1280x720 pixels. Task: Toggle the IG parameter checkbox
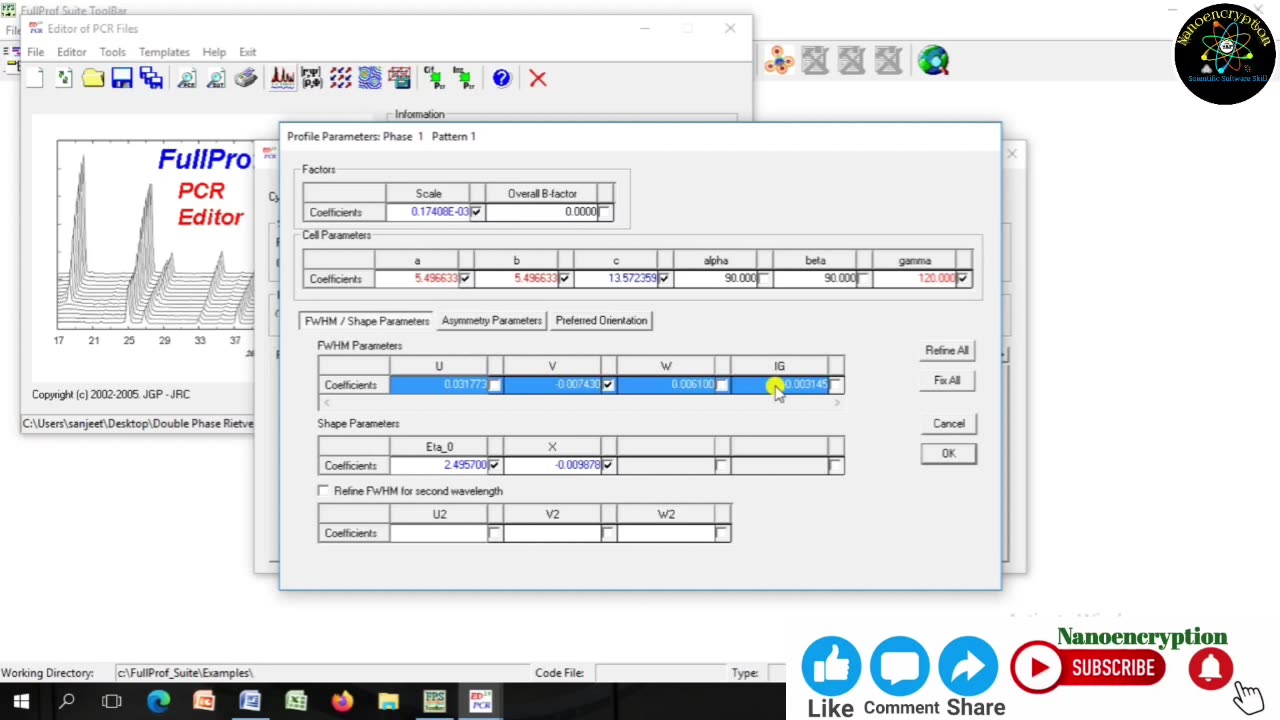835,385
